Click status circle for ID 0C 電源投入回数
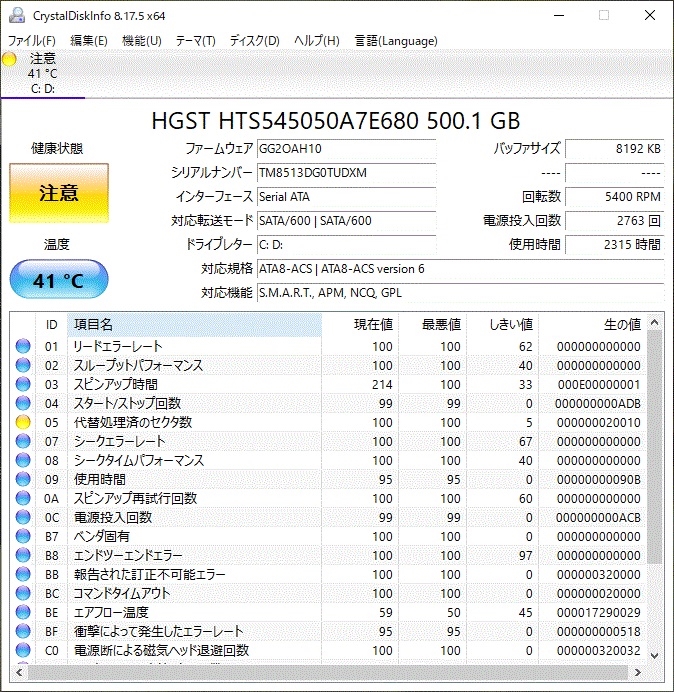Screen dimensions: 674x692 (x=23, y=517)
